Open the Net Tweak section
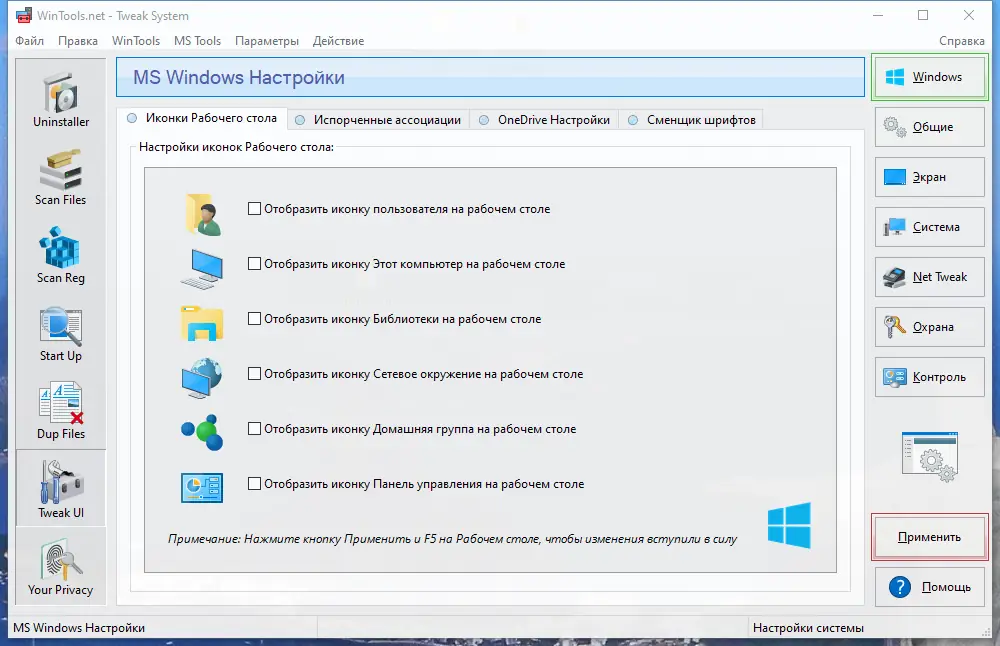 930,277
